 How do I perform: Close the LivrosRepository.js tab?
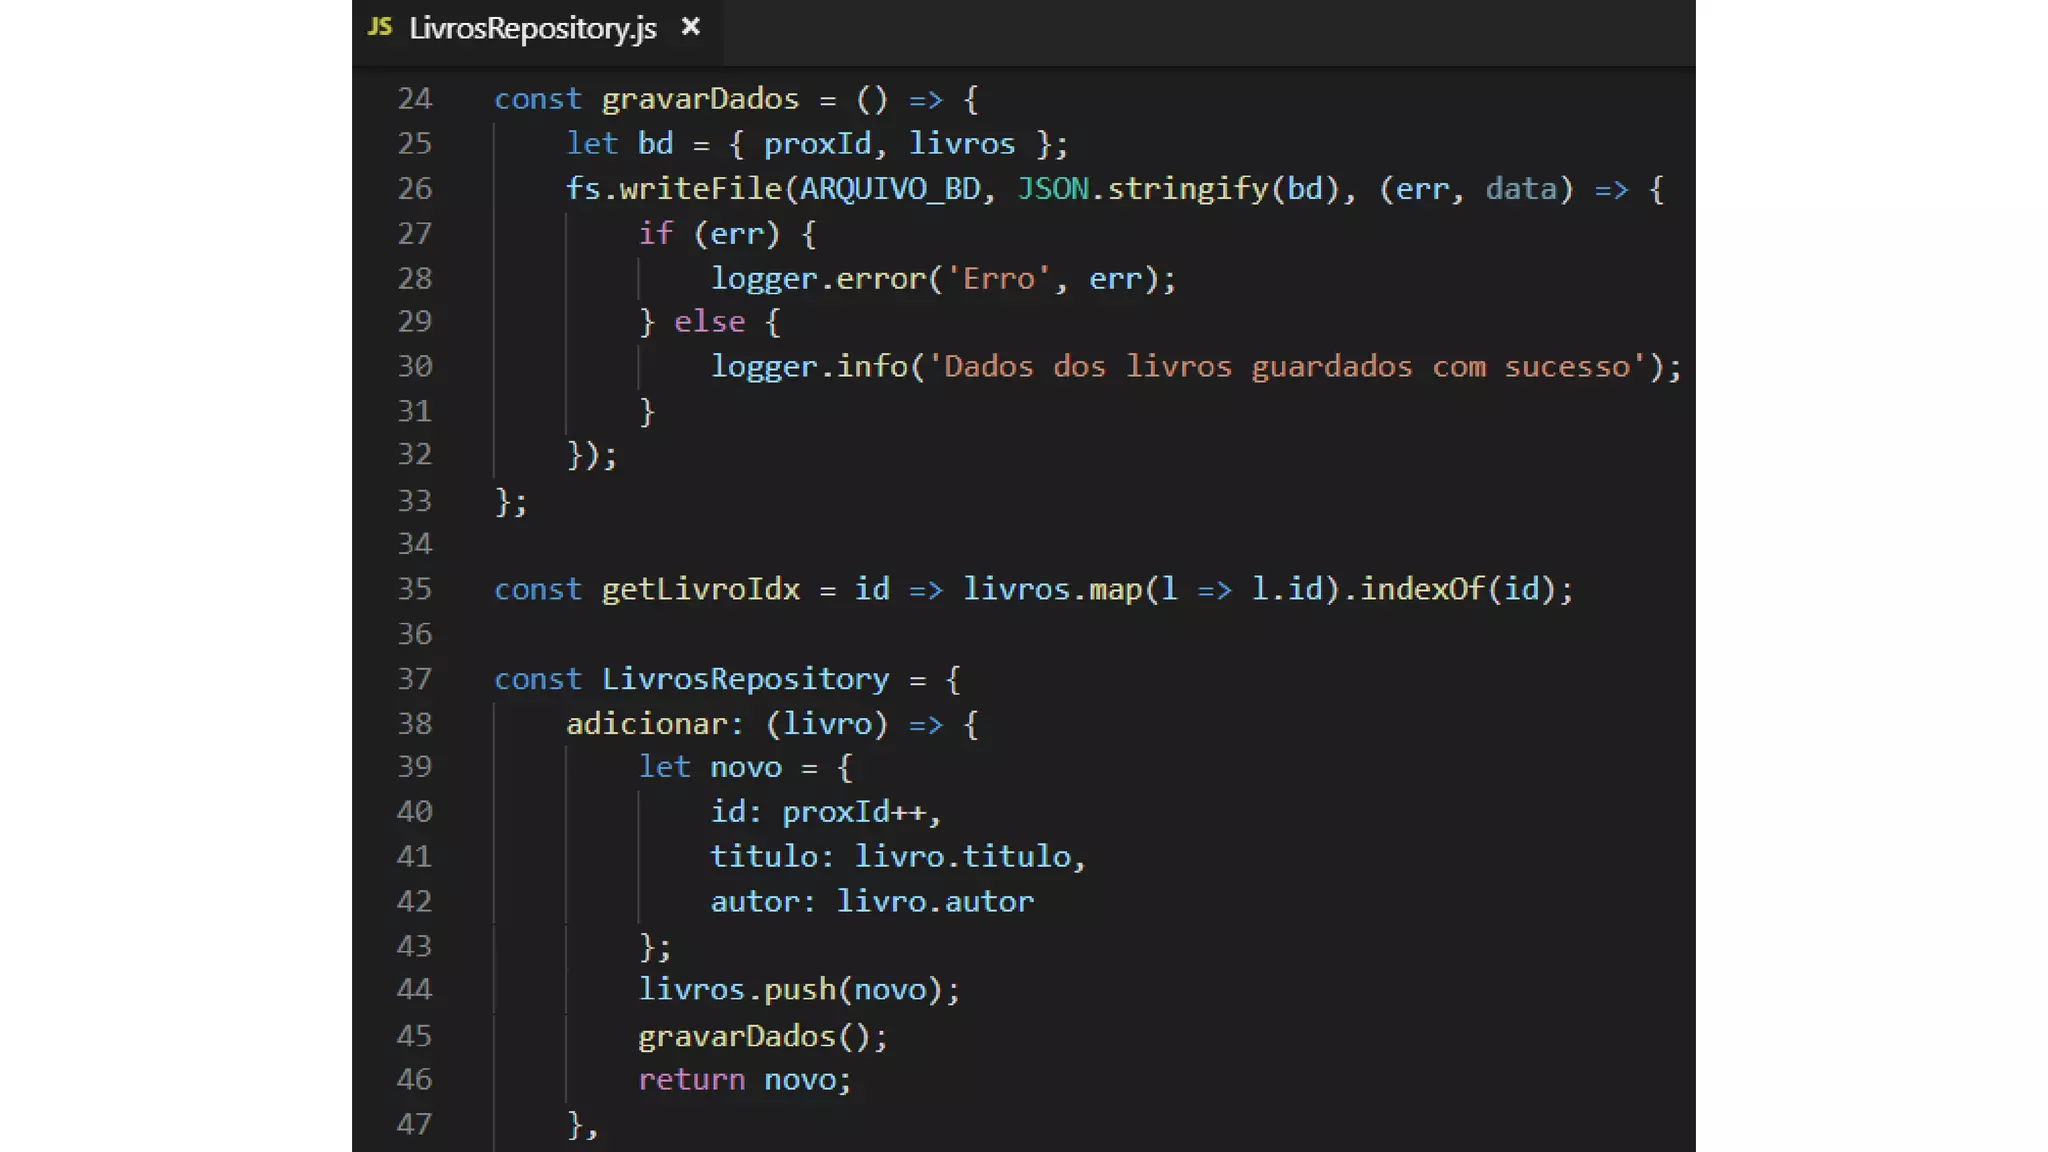pos(690,27)
